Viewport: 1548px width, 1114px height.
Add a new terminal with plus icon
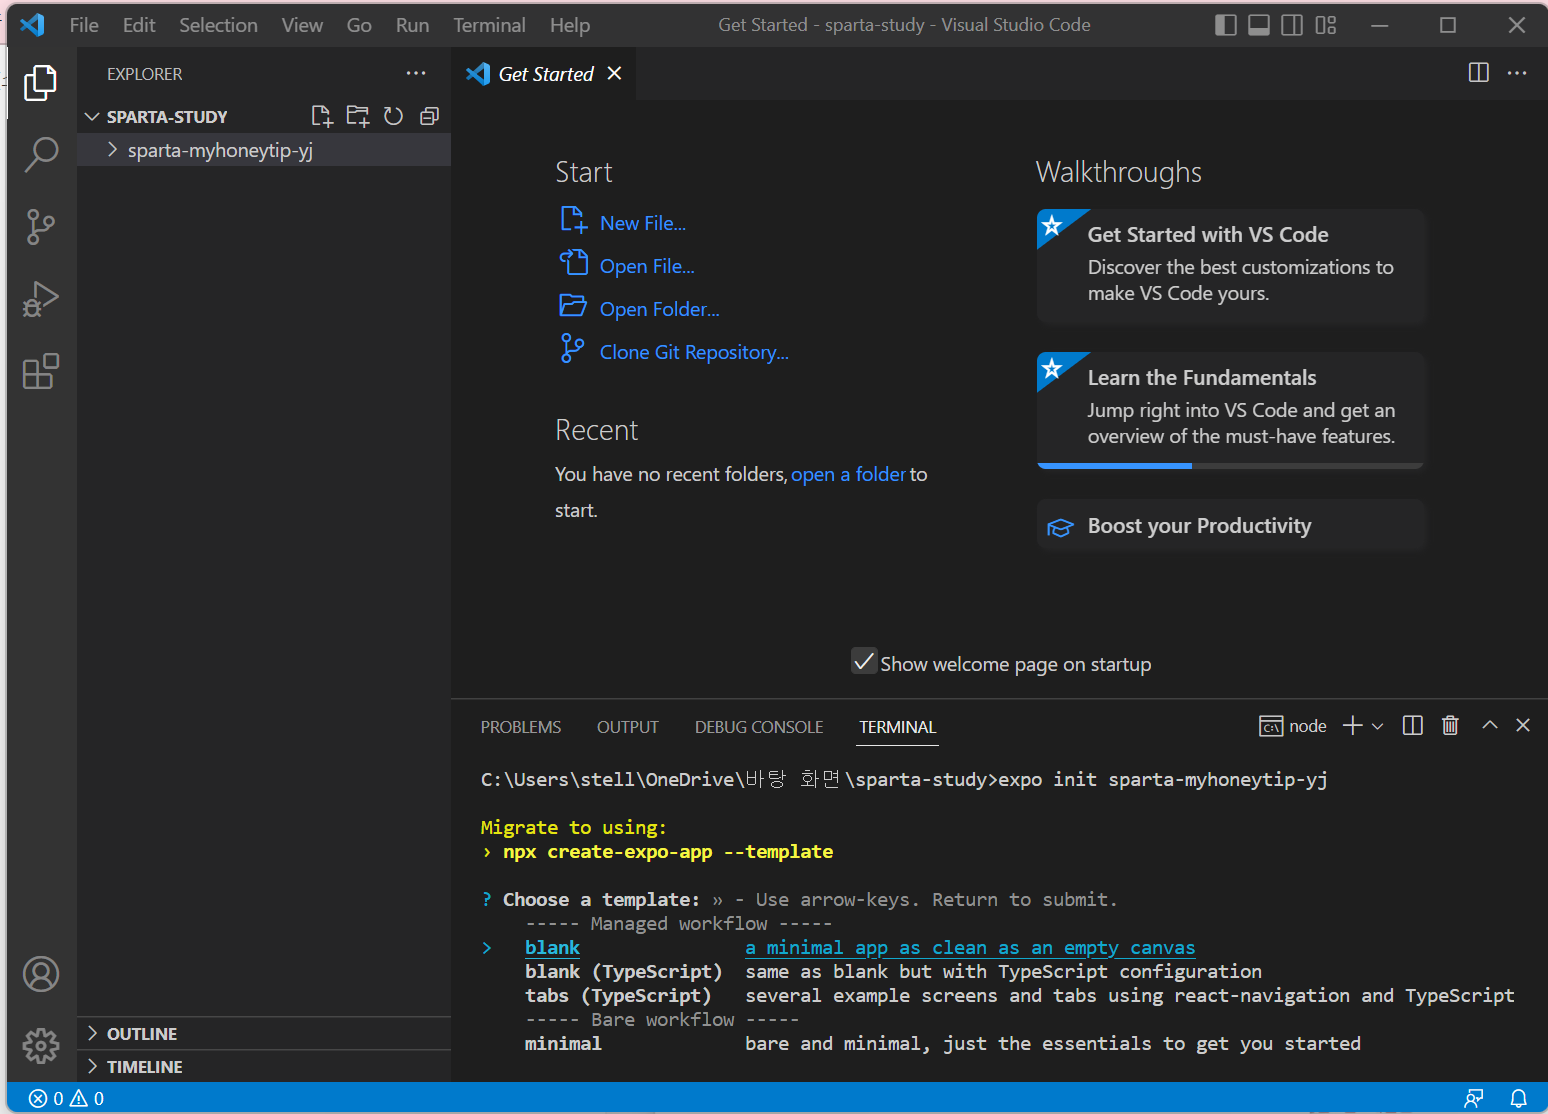click(x=1353, y=726)
